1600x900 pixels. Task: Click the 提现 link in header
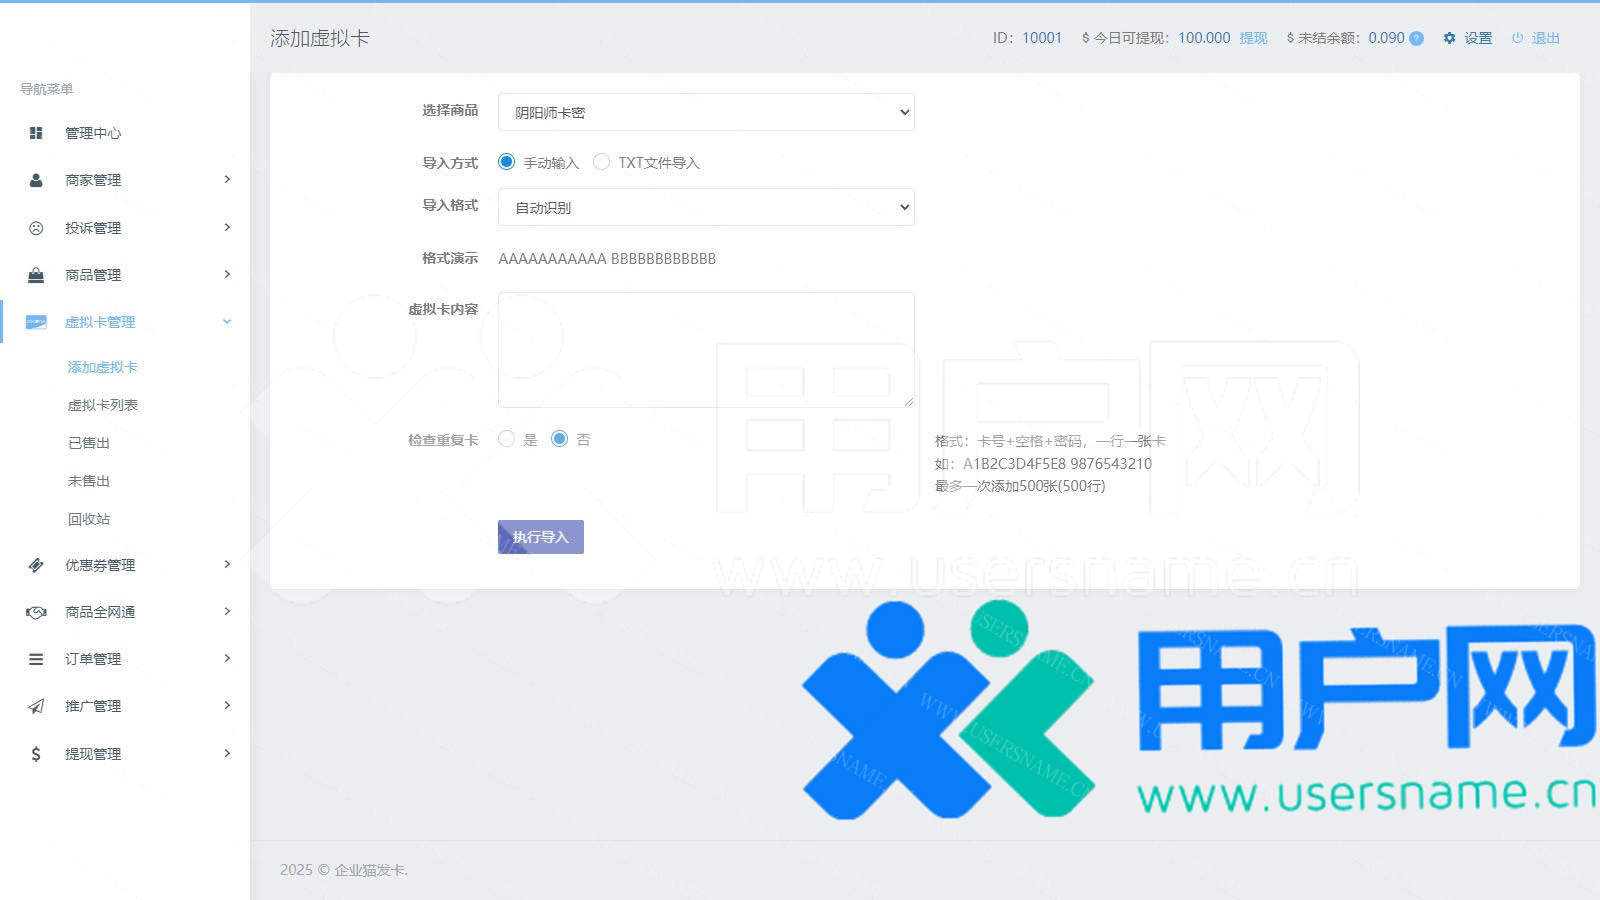[1253, 38]
